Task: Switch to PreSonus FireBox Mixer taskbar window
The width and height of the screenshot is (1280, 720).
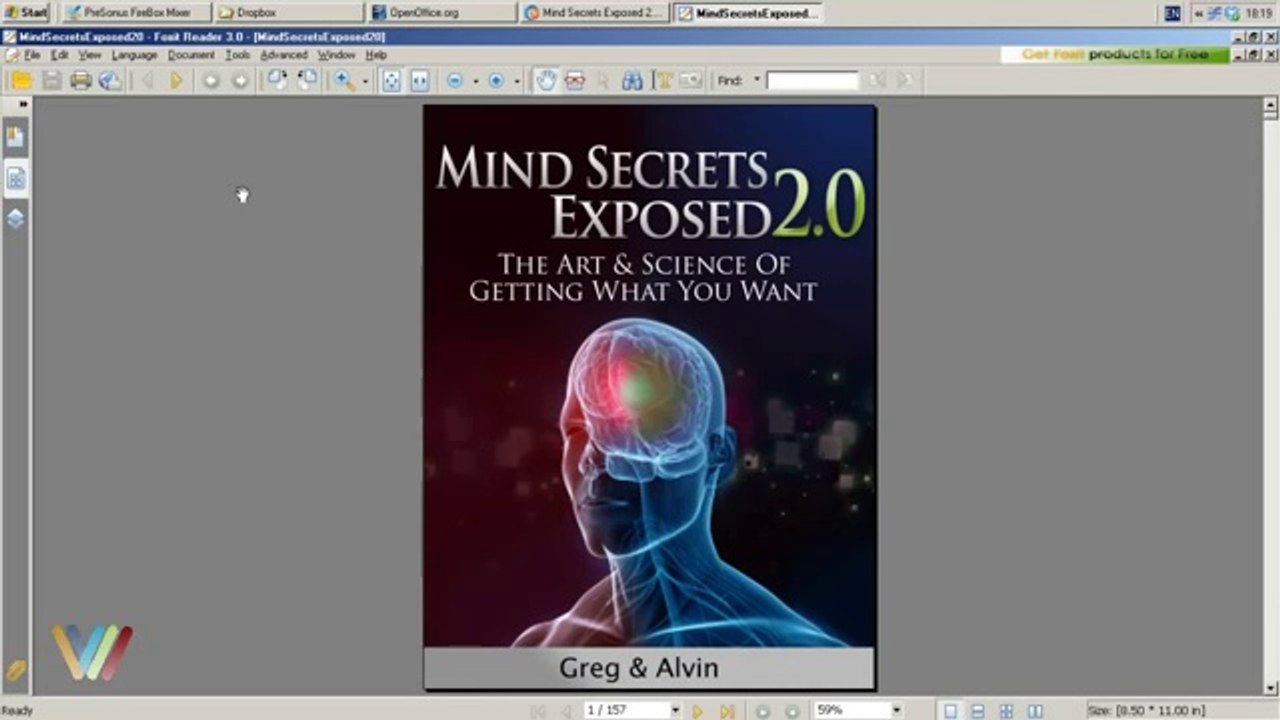Action: tap(137, 13)
